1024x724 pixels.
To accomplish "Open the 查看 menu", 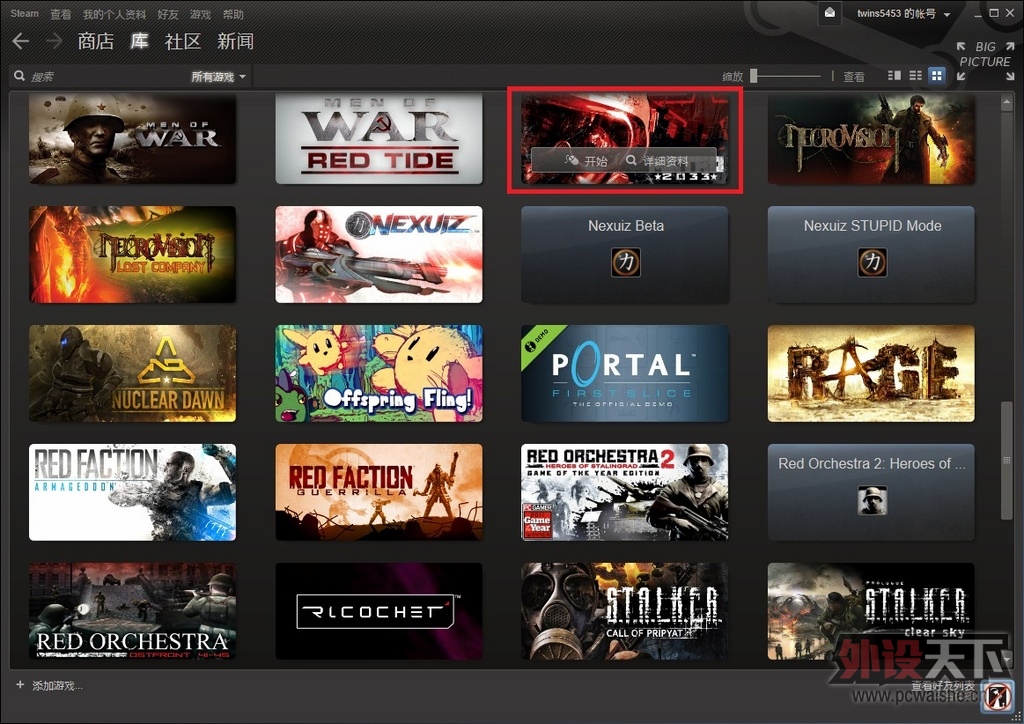I will pyautogui.click(x=61, y=14).
